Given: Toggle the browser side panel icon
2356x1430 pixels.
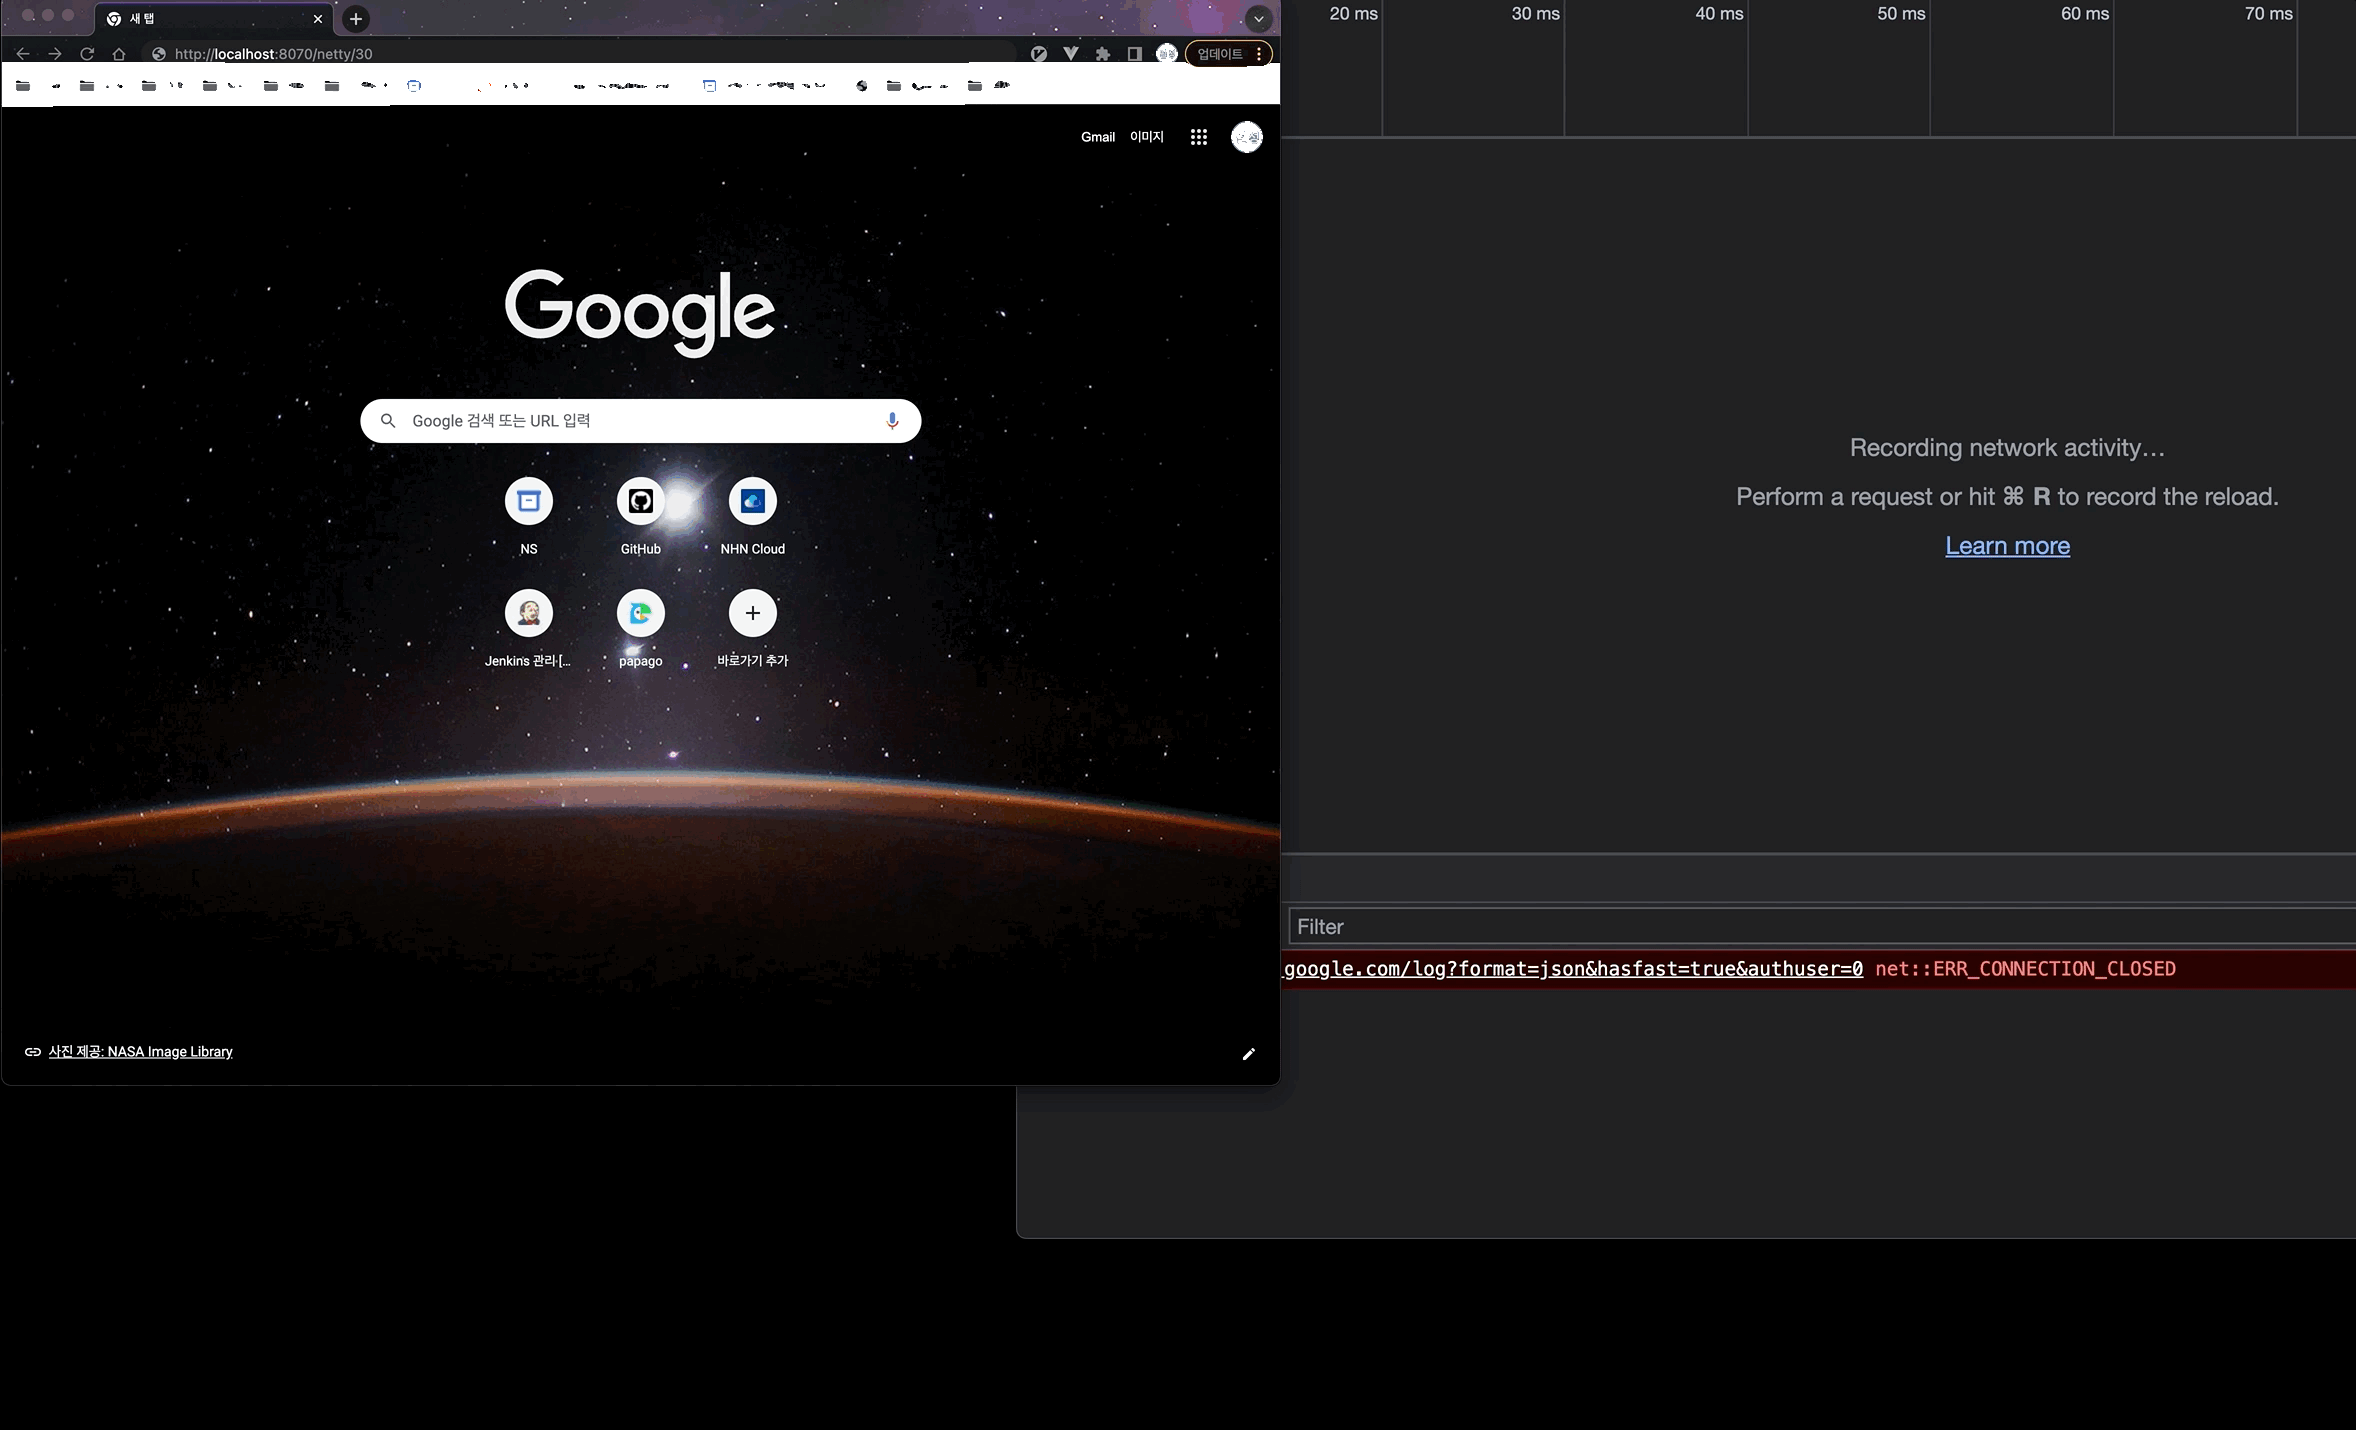Looking at the screenshot, I should 1134,54.
